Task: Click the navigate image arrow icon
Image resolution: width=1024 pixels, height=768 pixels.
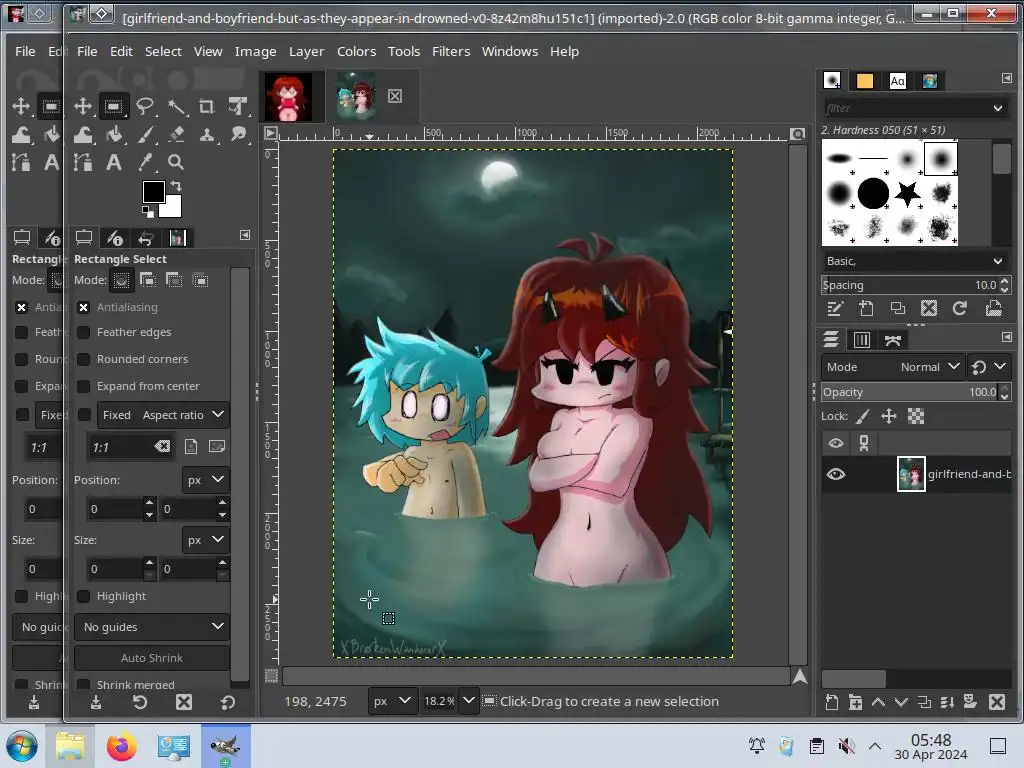Action: pyautogui.click(x=799, y=677)
